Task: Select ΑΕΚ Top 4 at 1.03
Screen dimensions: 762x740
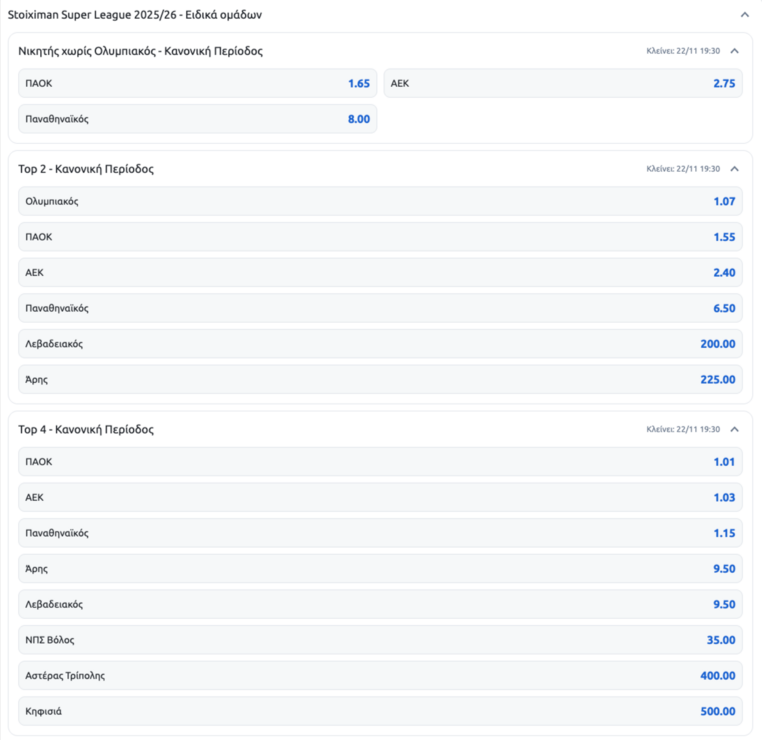Action: pyautogui.click(x=380, y=497)
